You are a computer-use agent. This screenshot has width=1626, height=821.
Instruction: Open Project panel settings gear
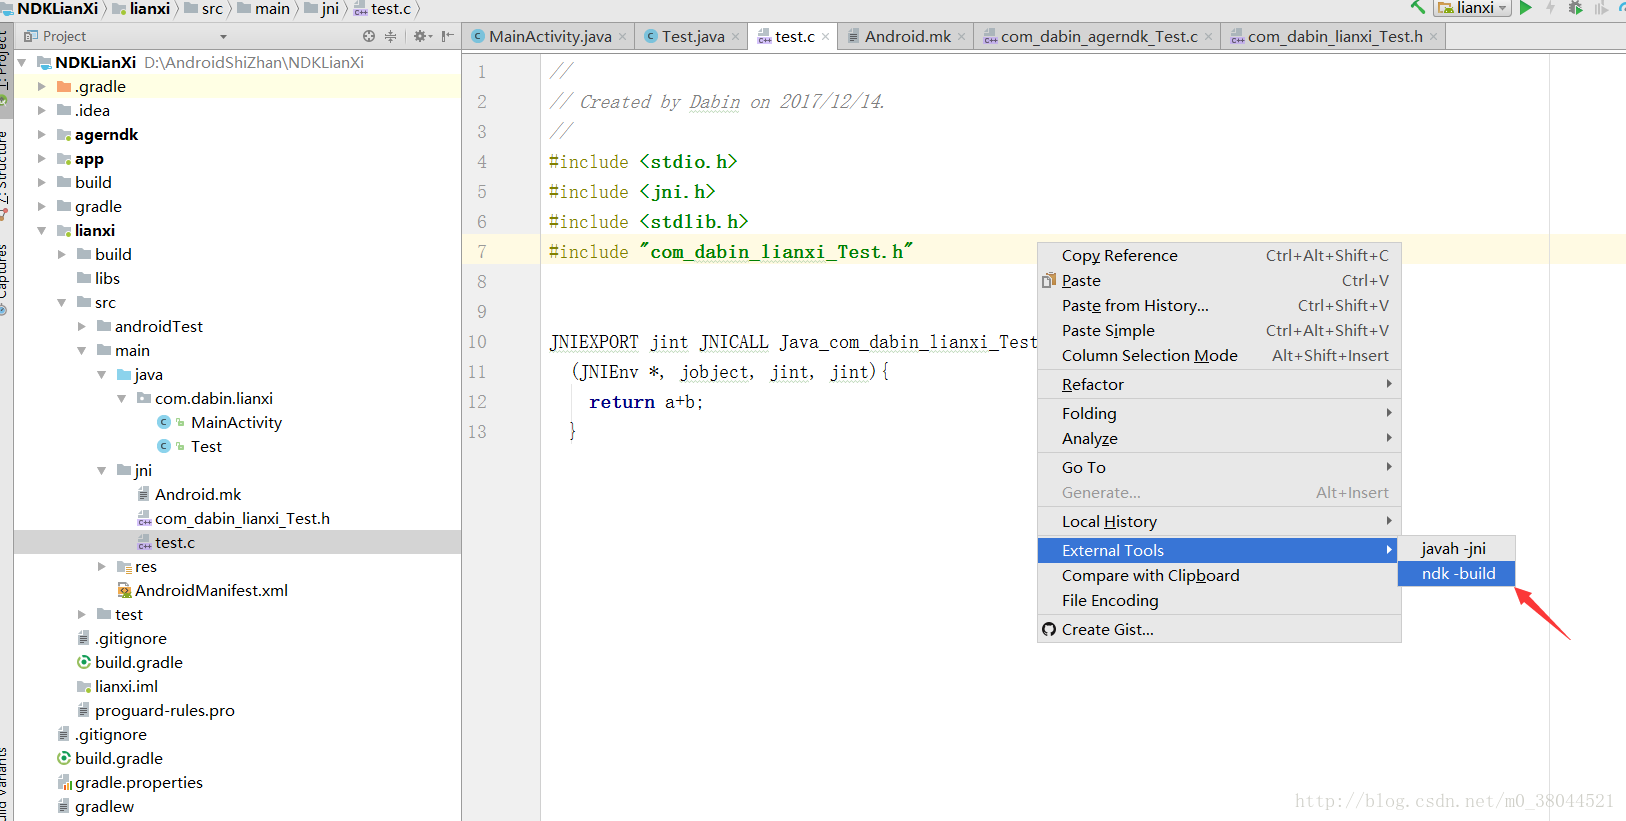pos(421,36)
